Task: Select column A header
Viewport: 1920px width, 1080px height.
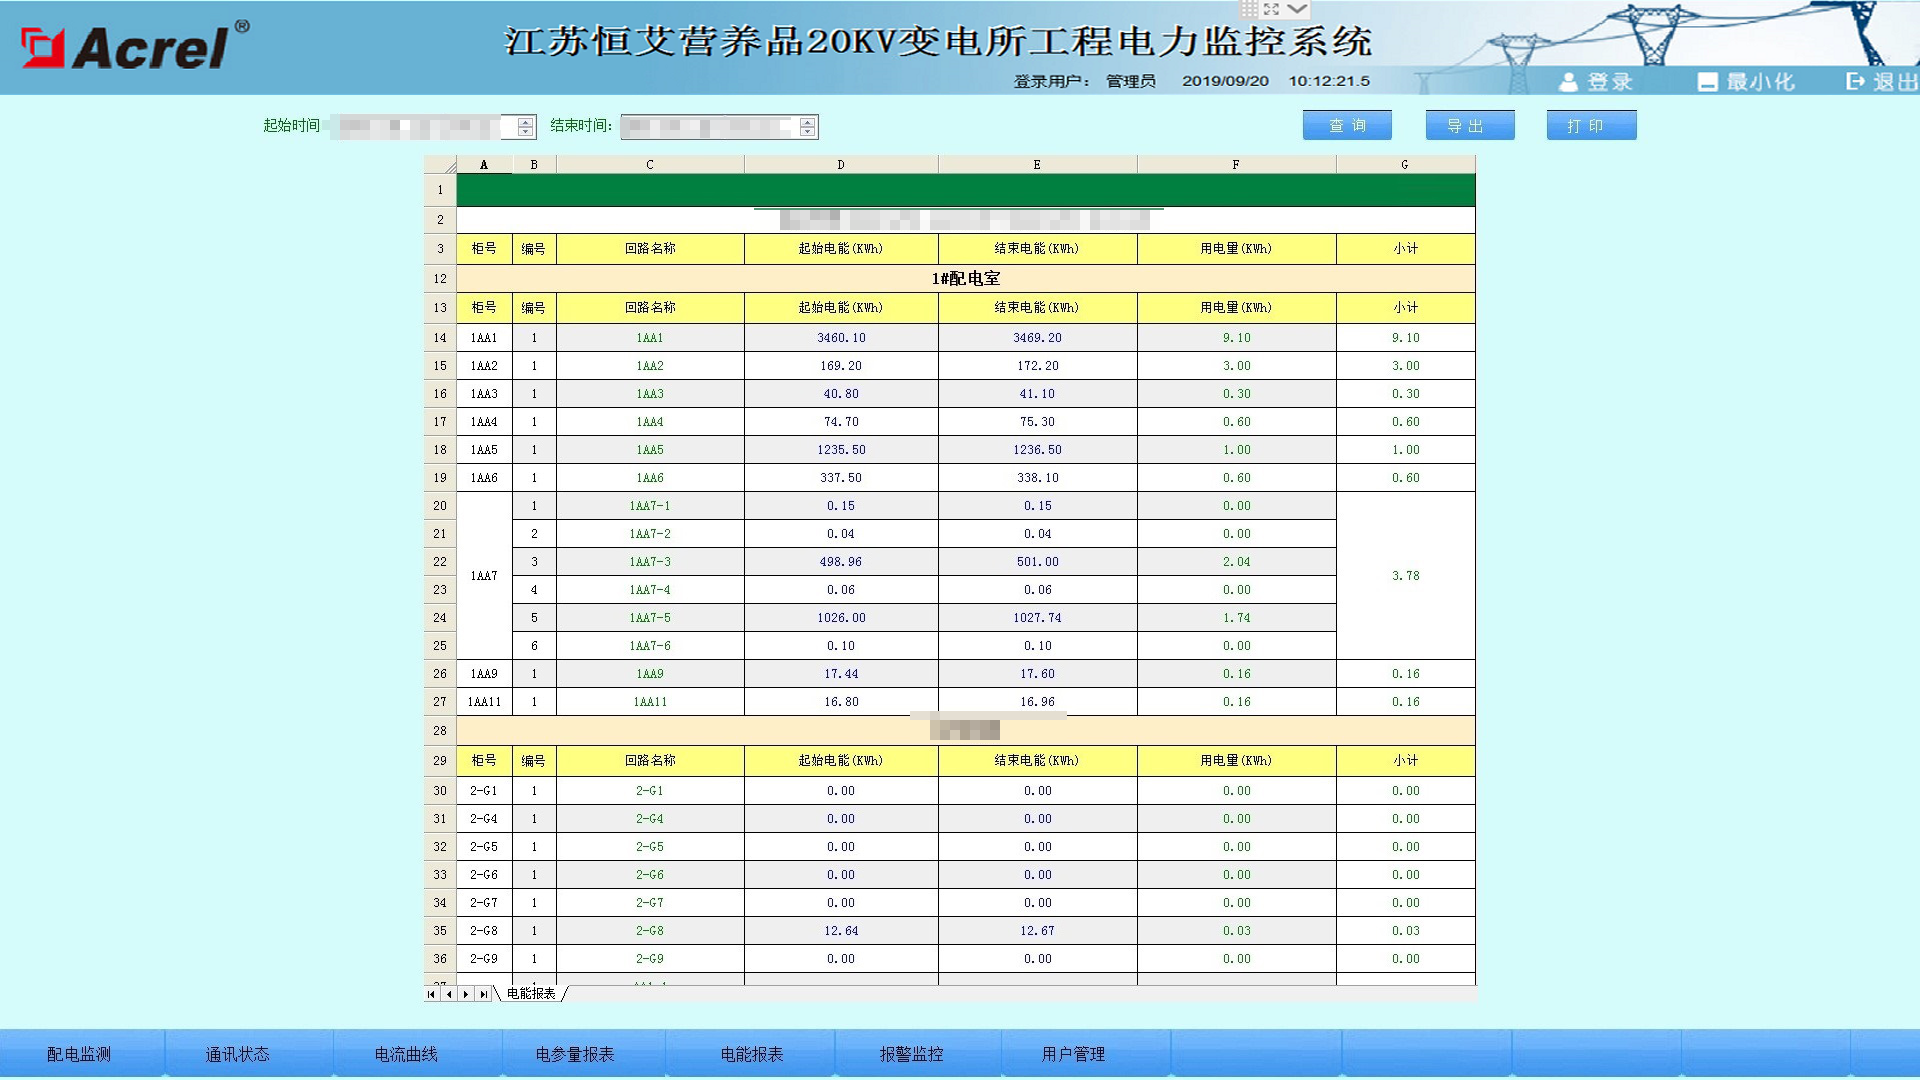Action: (x=484, y=165)
